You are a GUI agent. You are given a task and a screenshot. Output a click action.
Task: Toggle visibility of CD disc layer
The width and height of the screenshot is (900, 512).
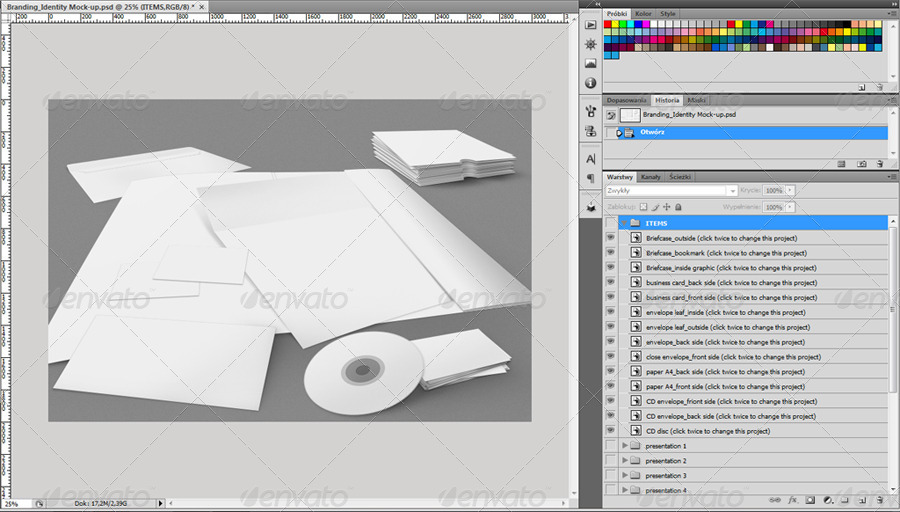click(x=611, y=431)
